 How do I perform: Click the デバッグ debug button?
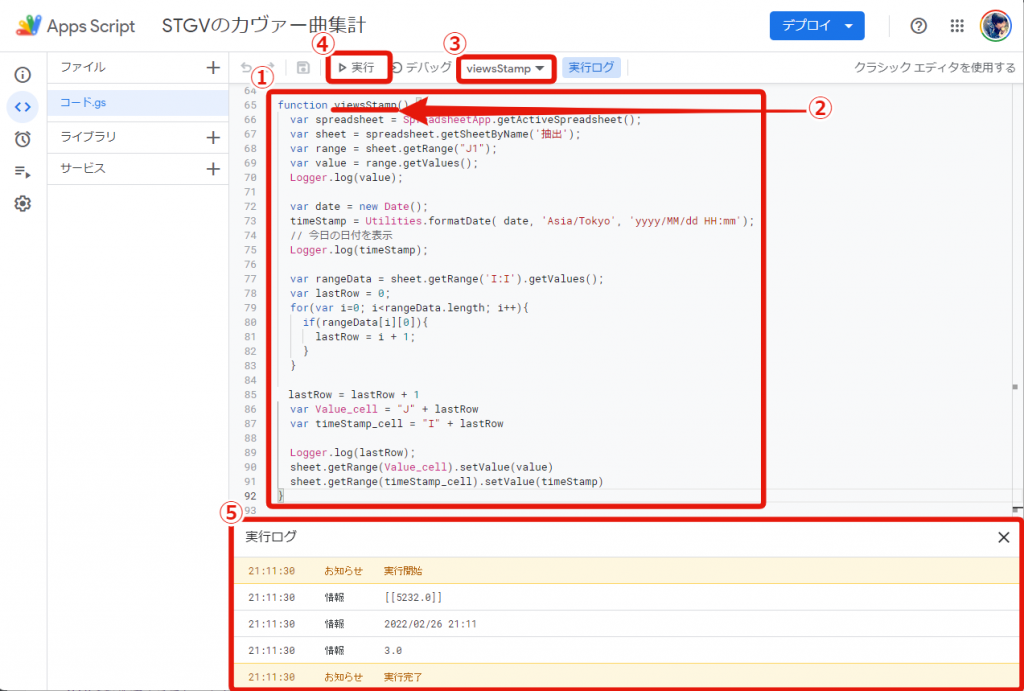click(421, 68)
